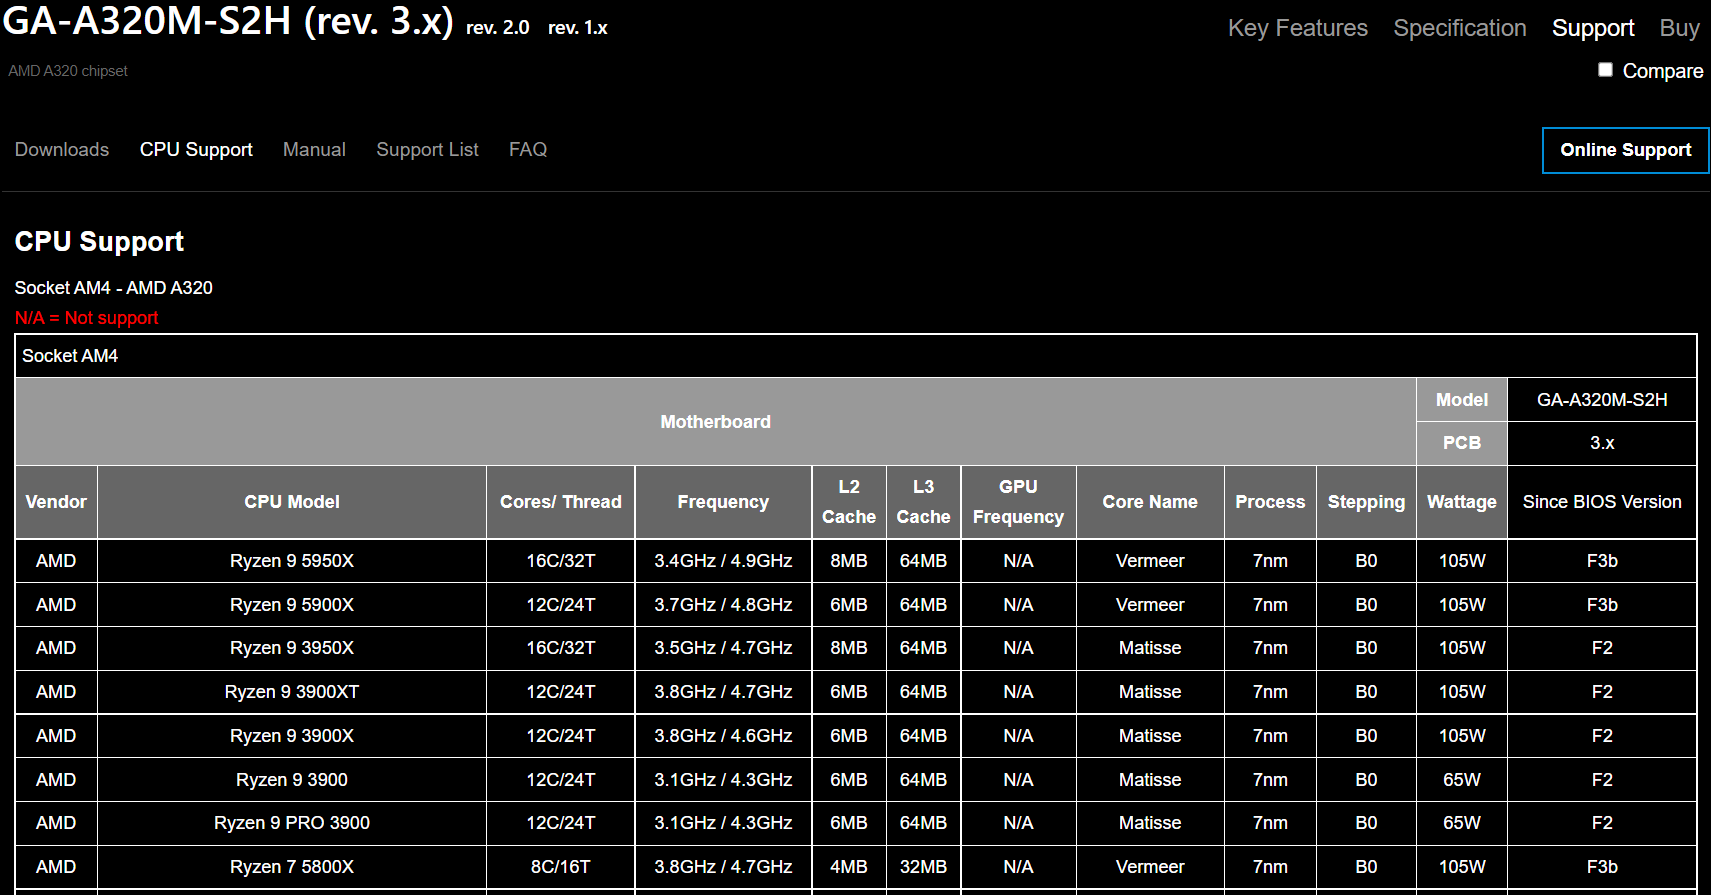The width and height of the screenshot is (1711, 895).
Task: Click the 3.8GHz / 4.6GHz frequency cell
Action: click(x=723, y=736)
